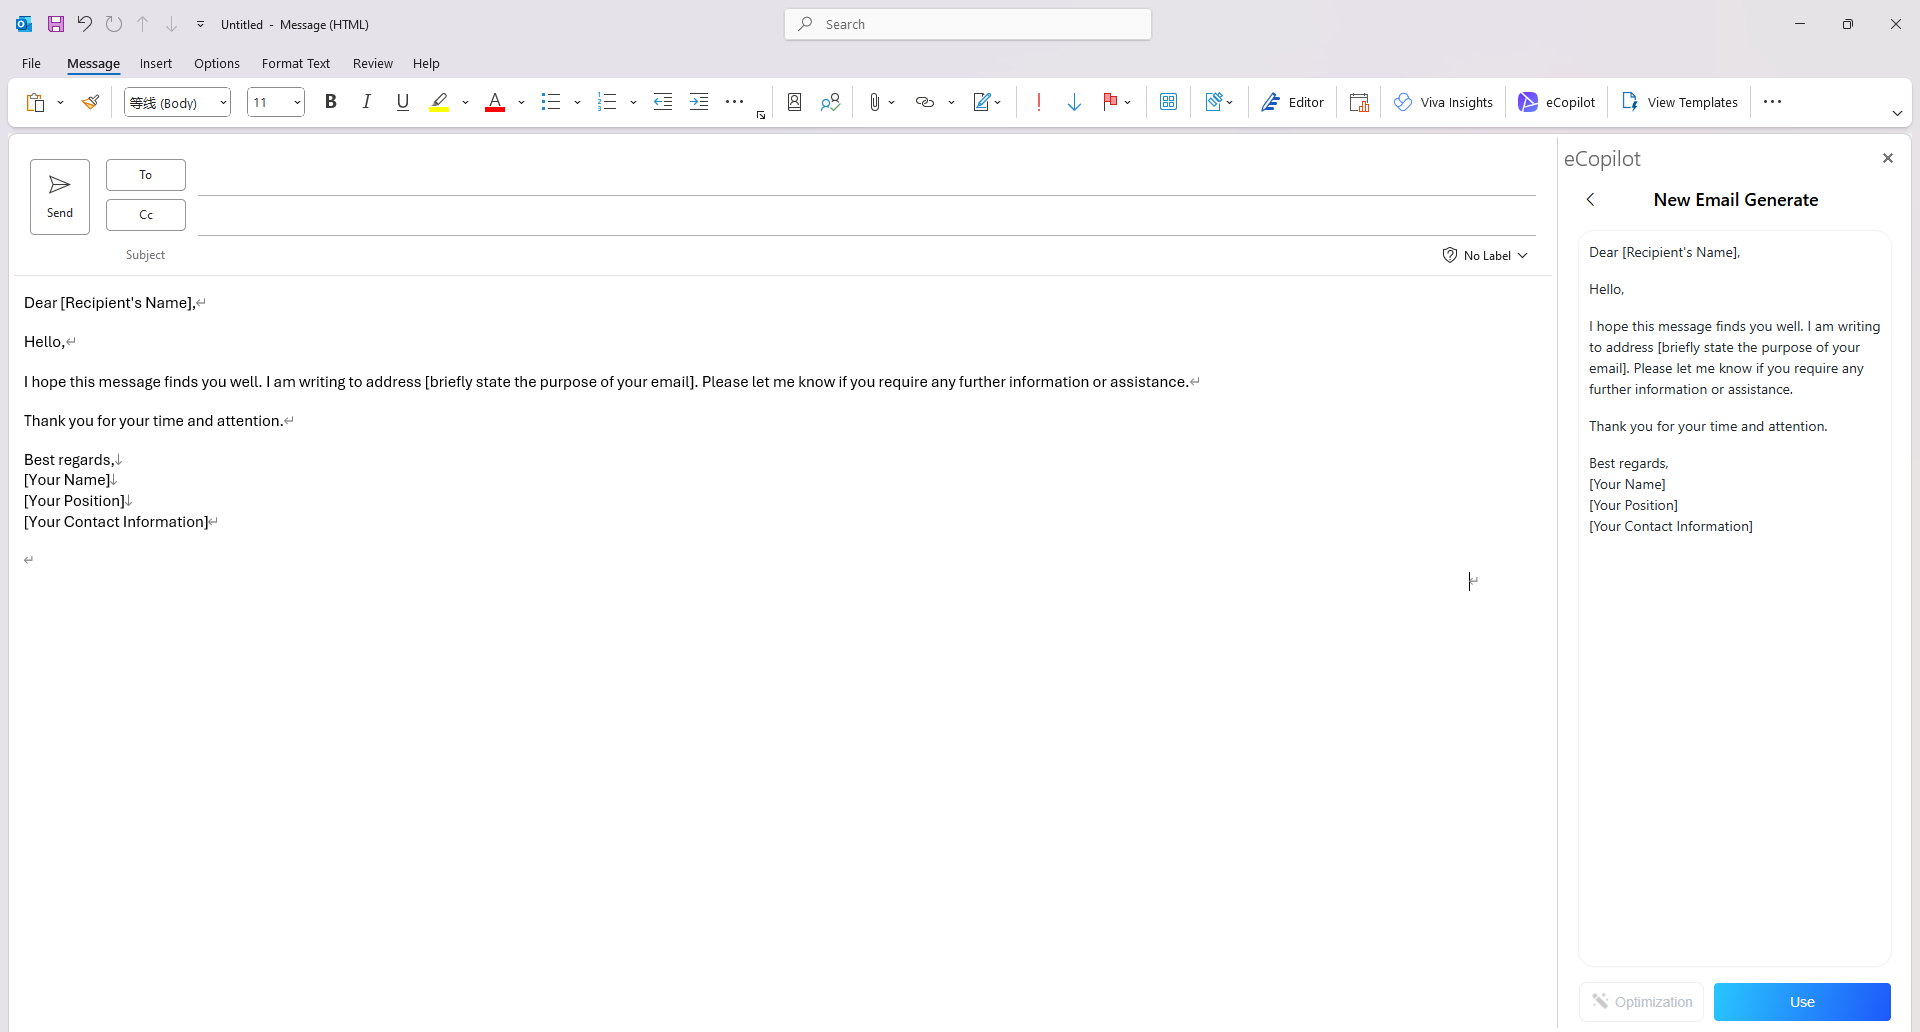Mark the message as High Importance
The image size is (1920, 1032).
tap(1039, 101)
